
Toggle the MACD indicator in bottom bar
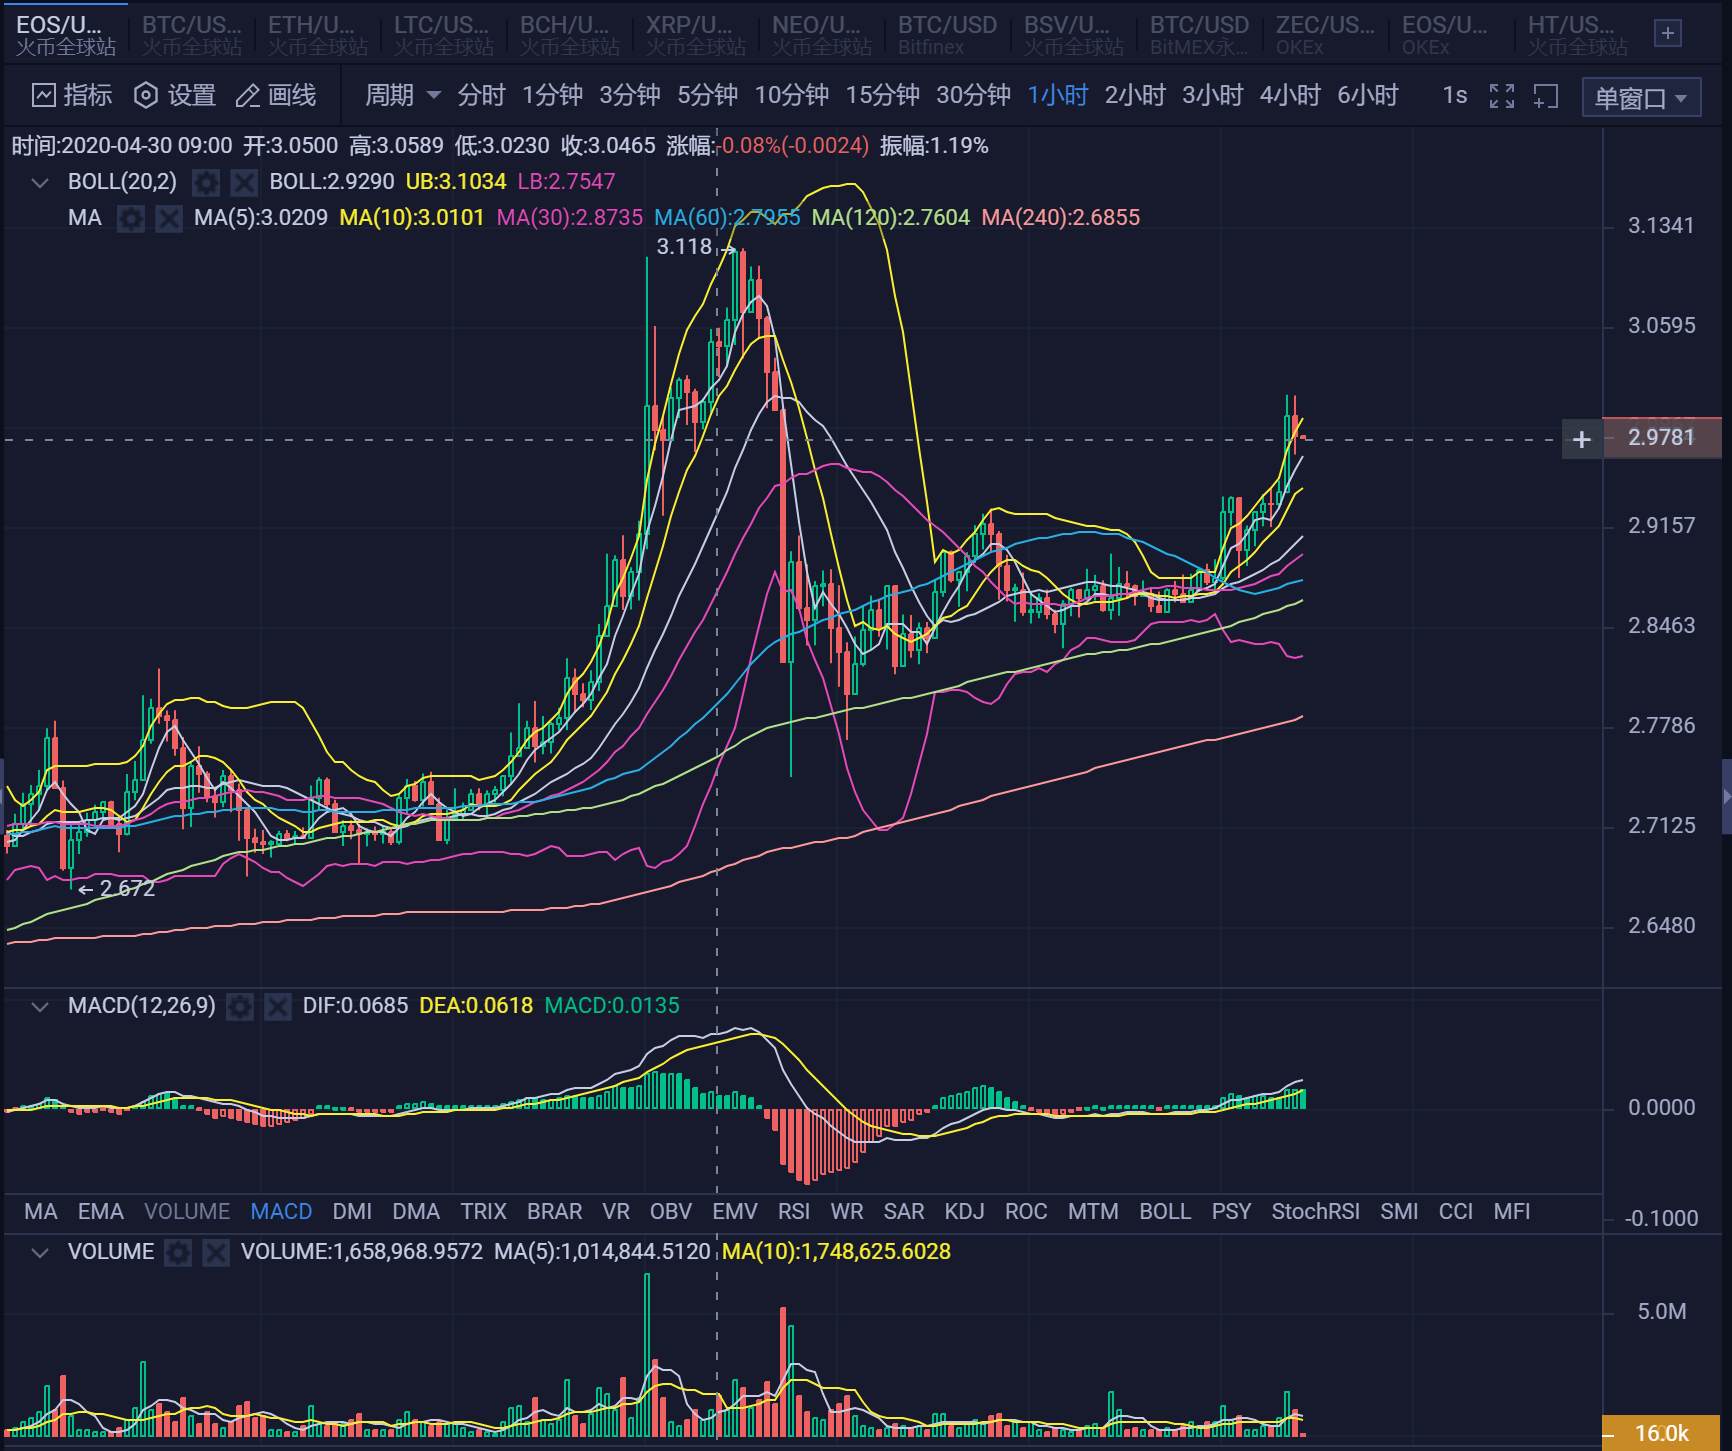pyautogui.click(x=281, y=1211)
